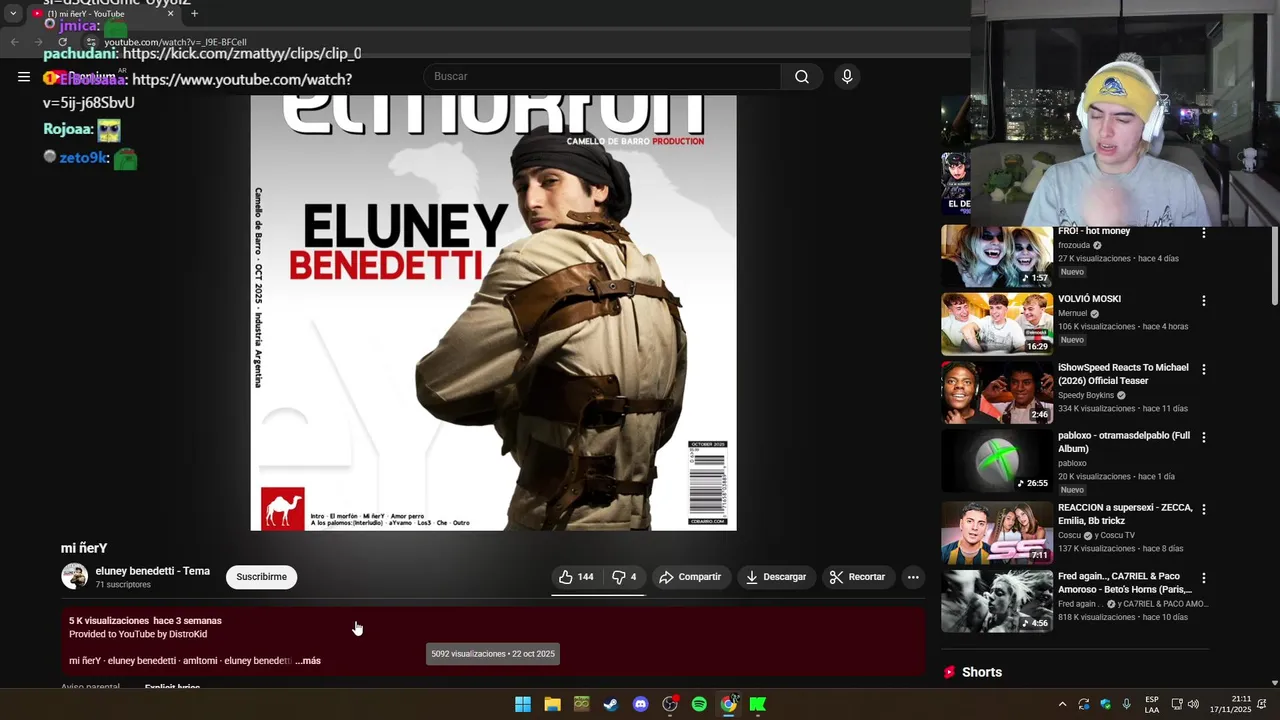Screen dimensions: 1280x720
Task: Open FRO! - hot money thumbnail
Action: pyautogui.click(x=997, y=256)
